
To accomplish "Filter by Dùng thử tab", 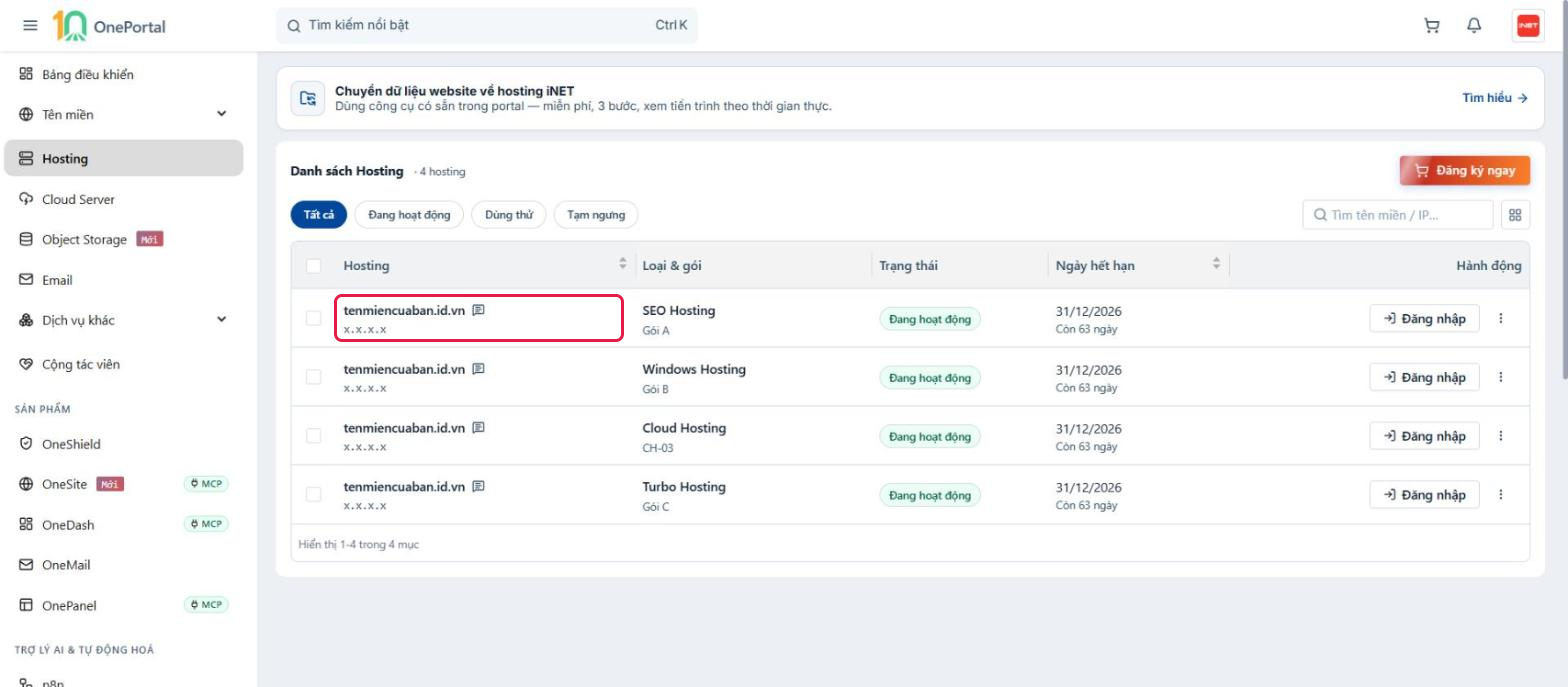I will (509, 215).
